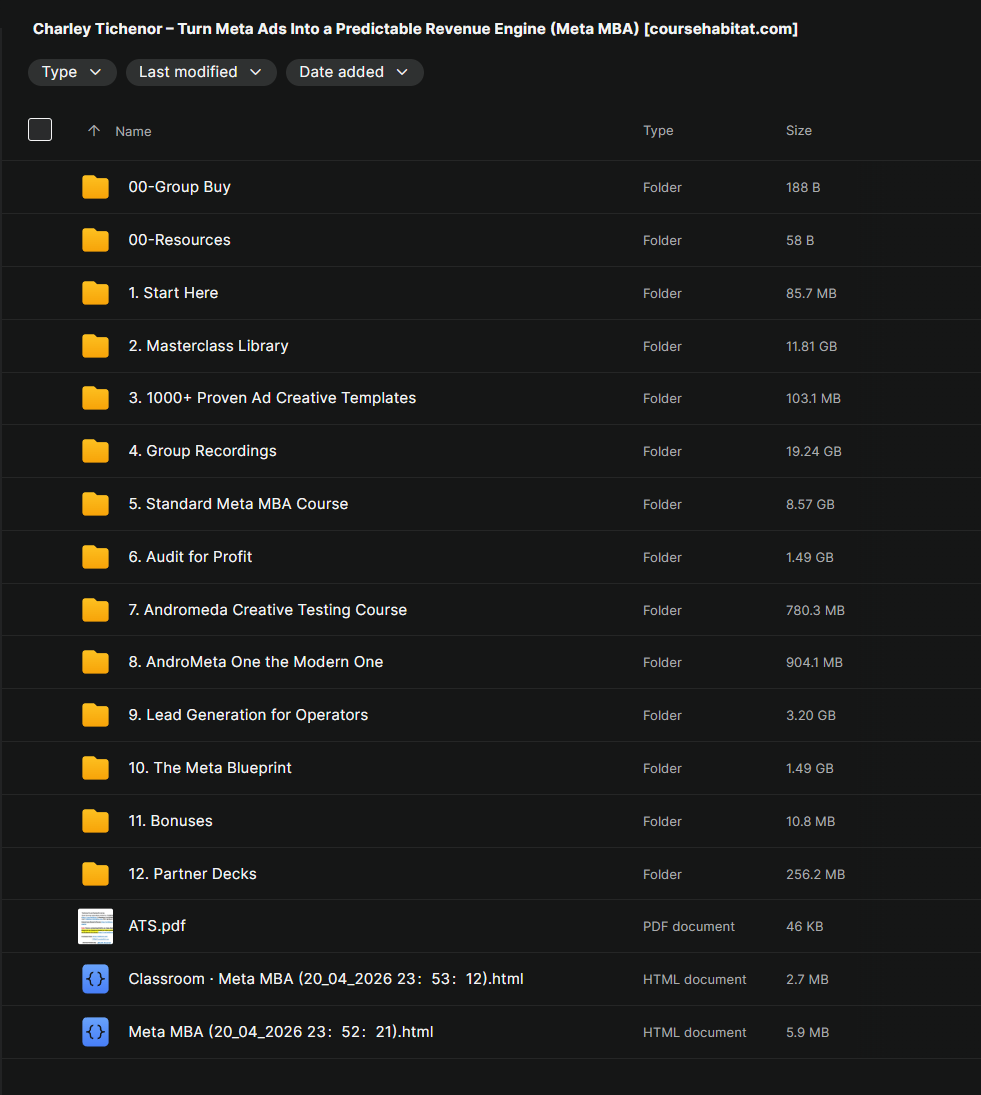Click the 3.20 GB size value
This screenshot has width=981, height=1095.
coord(811,716)
